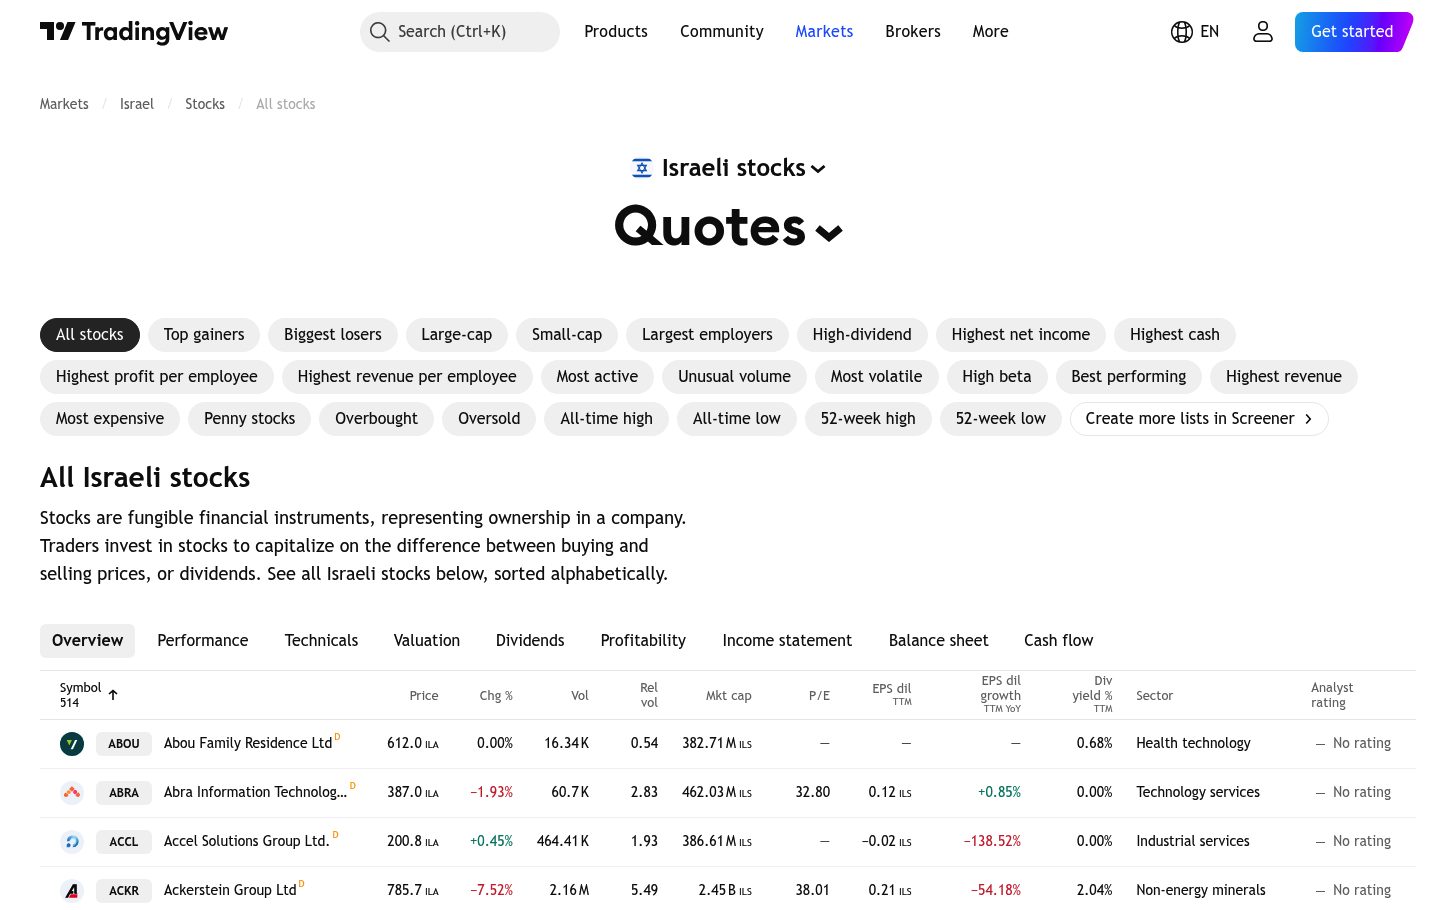Image resolution: width=1456 pixels, height=910 pixels.
Task: Select the Penny stocks chip
Action: (250, 419)
